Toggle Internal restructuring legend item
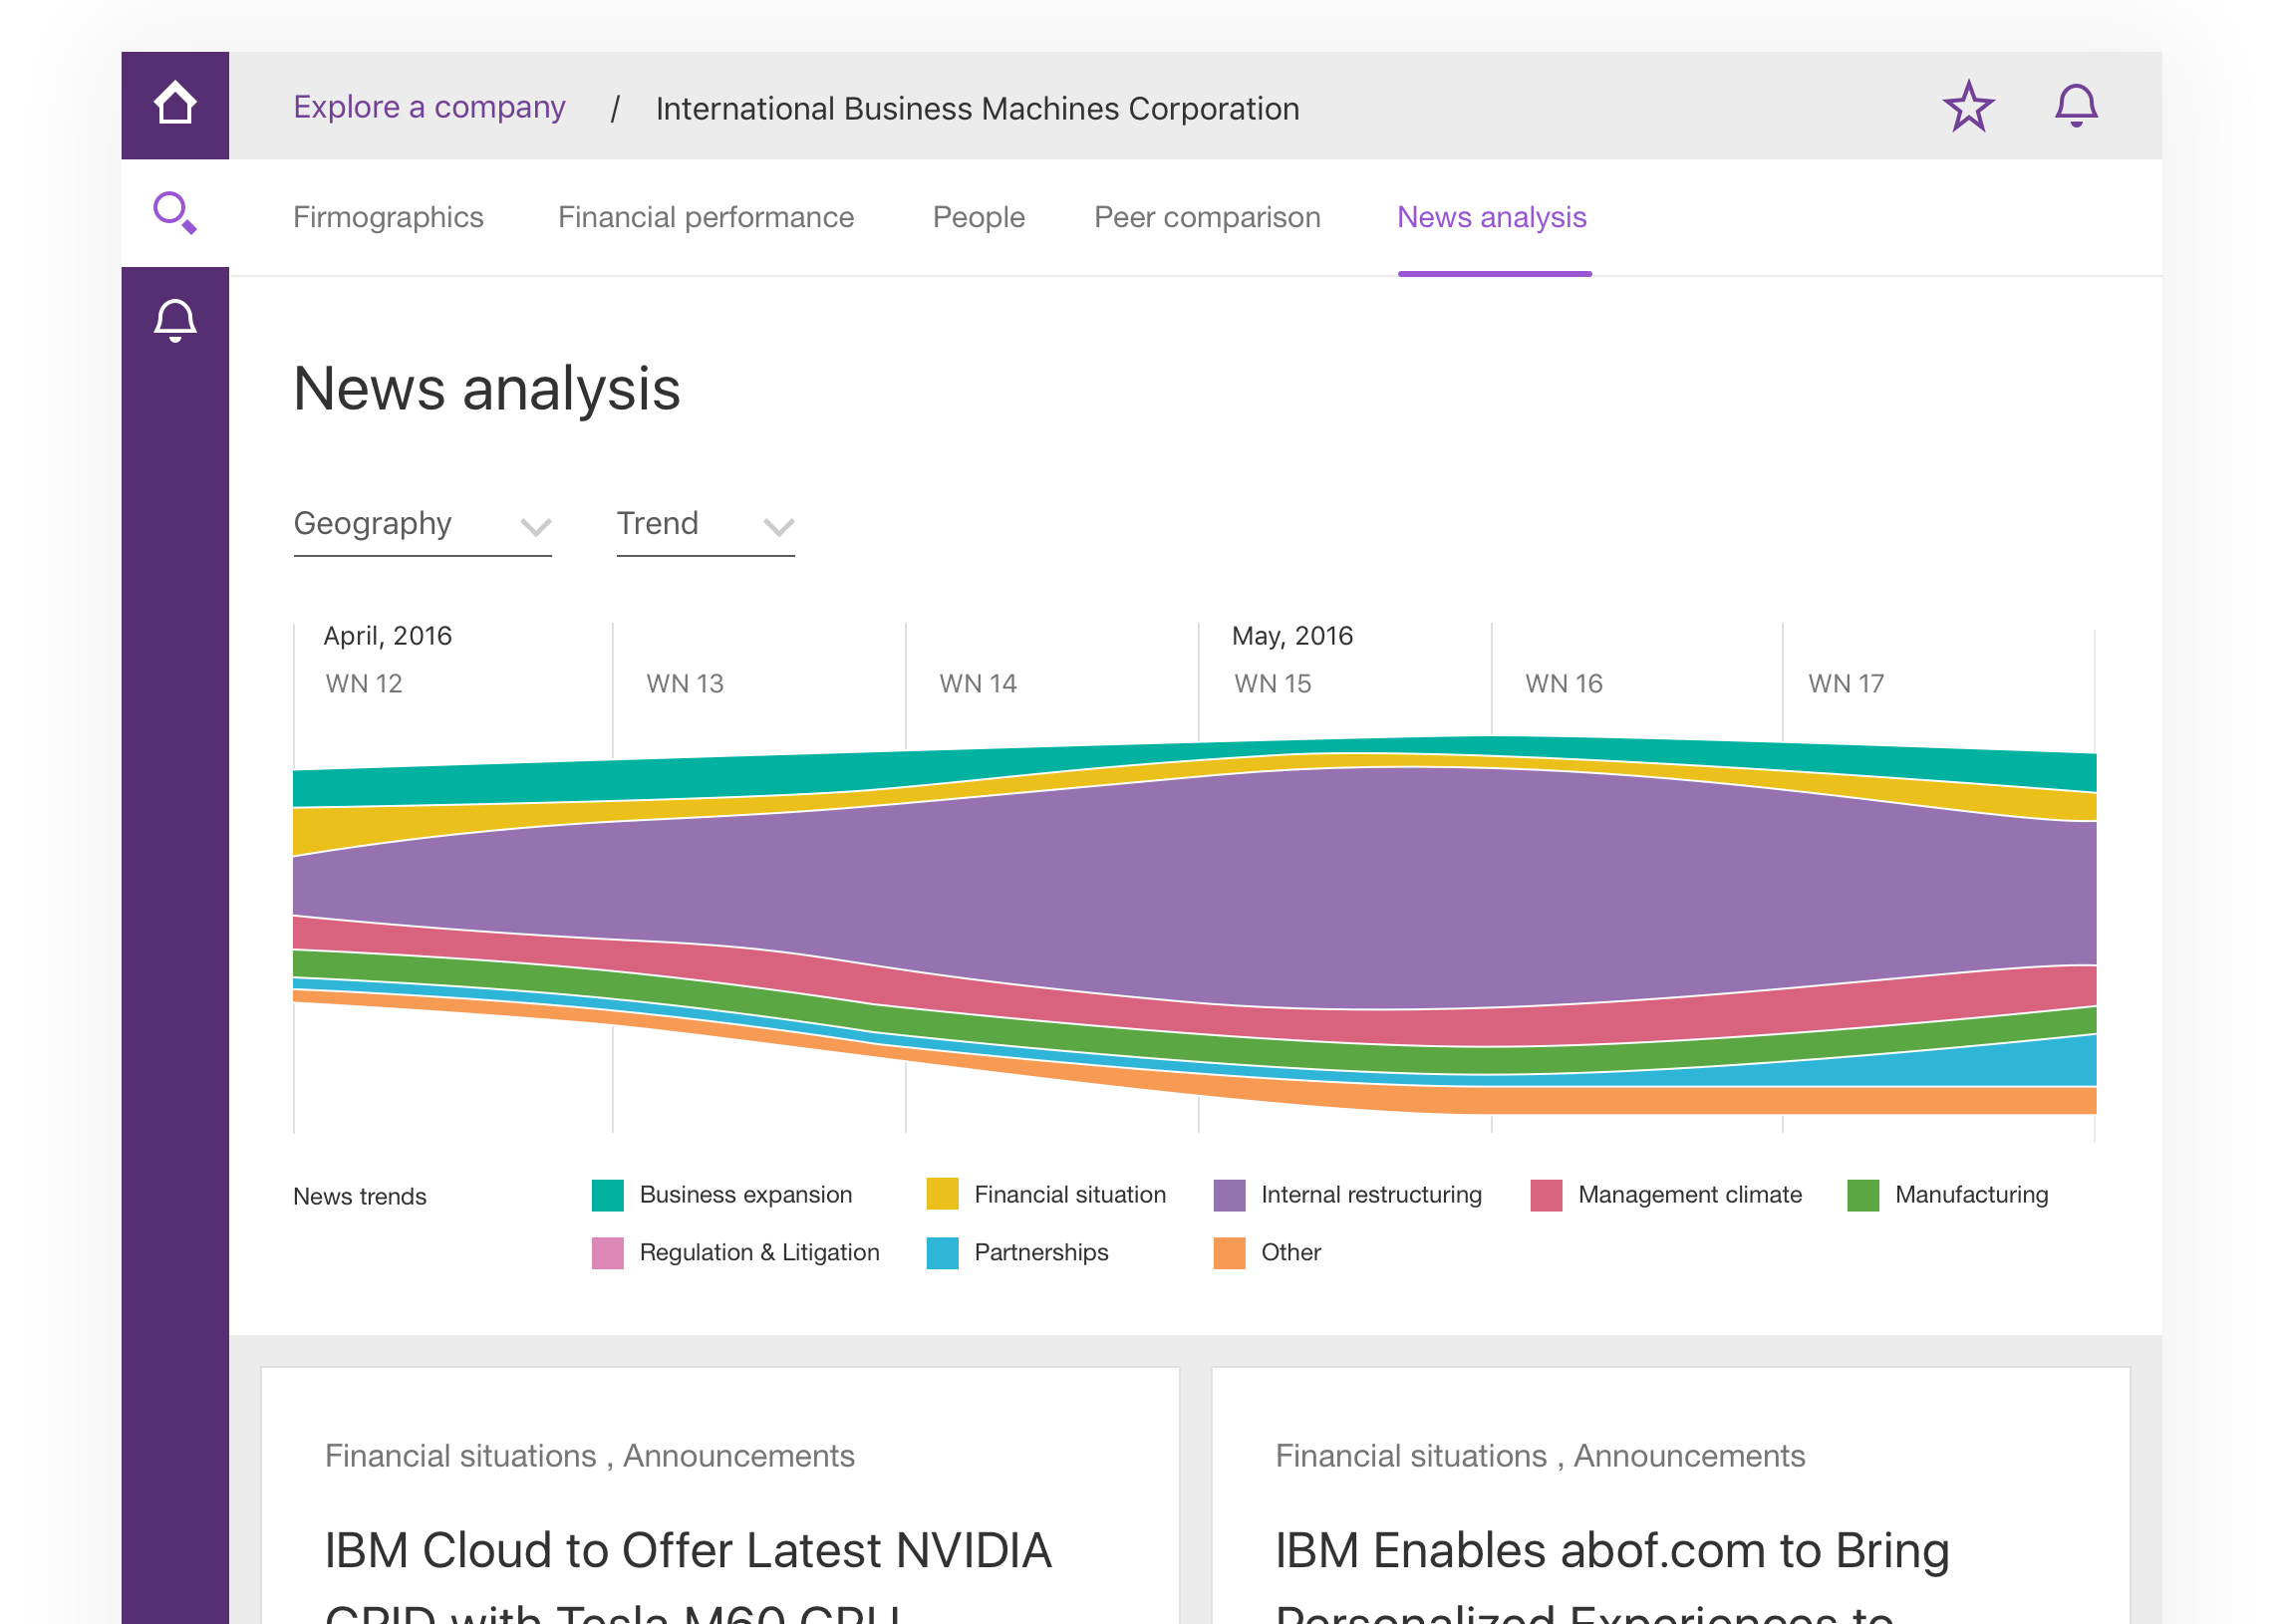2284x1624 pixels. click(x=1370, y=1195)
